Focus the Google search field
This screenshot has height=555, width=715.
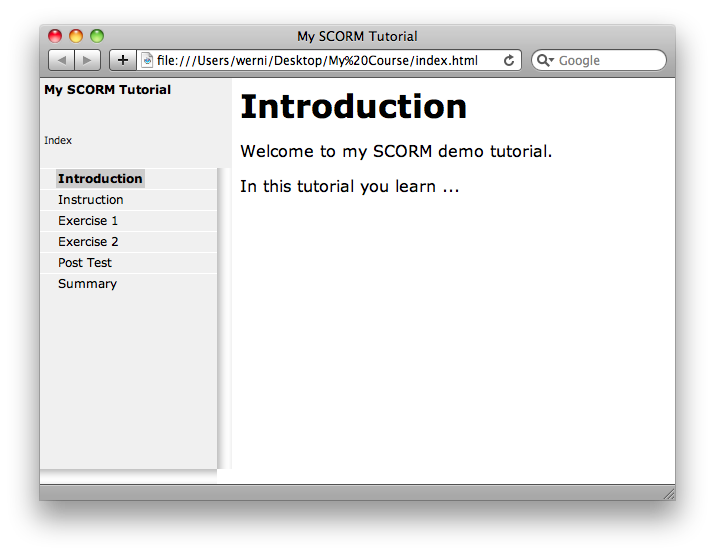point(605,61)
